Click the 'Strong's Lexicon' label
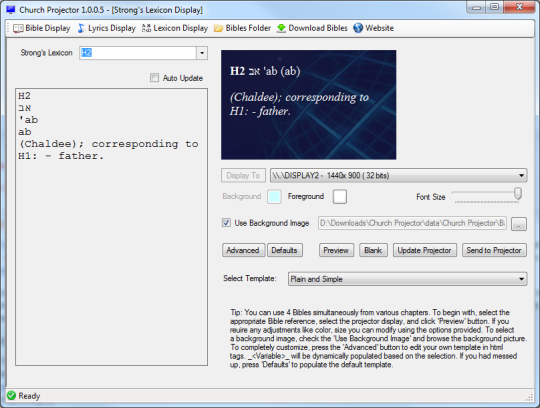Viewport: 540px width, 408px height. 46,53
